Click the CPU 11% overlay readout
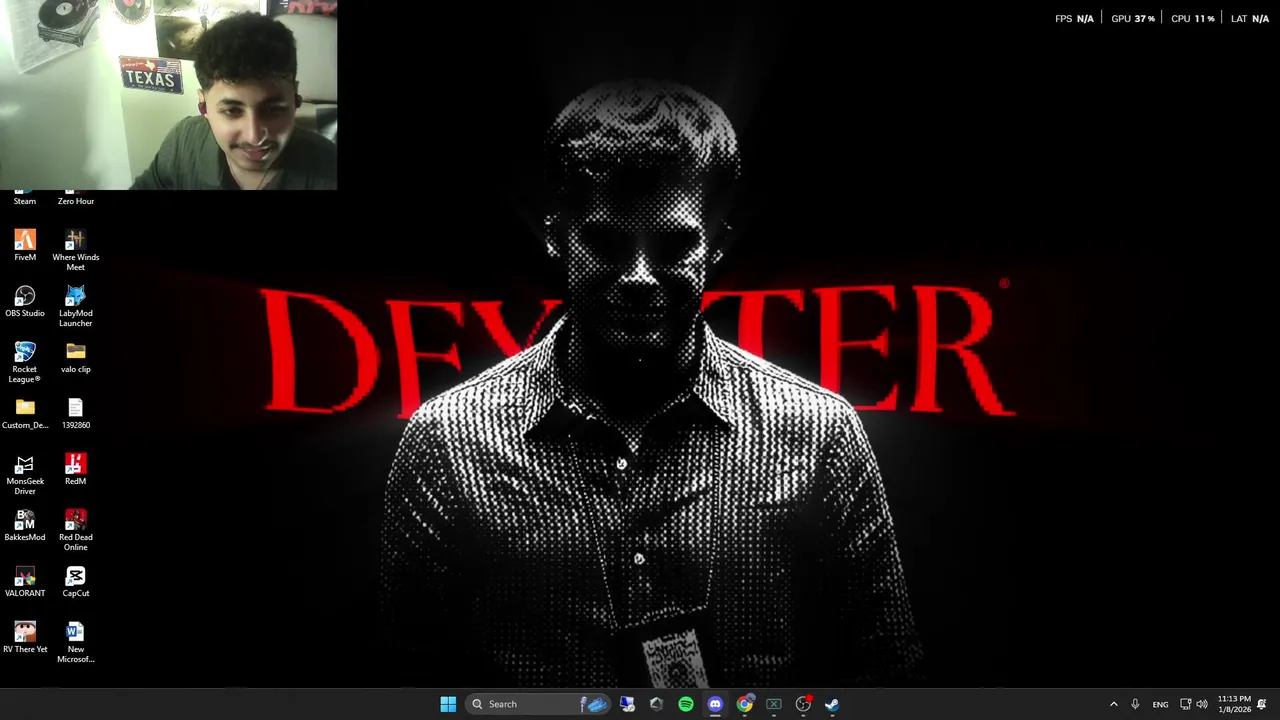 [x=1192, y=18]
